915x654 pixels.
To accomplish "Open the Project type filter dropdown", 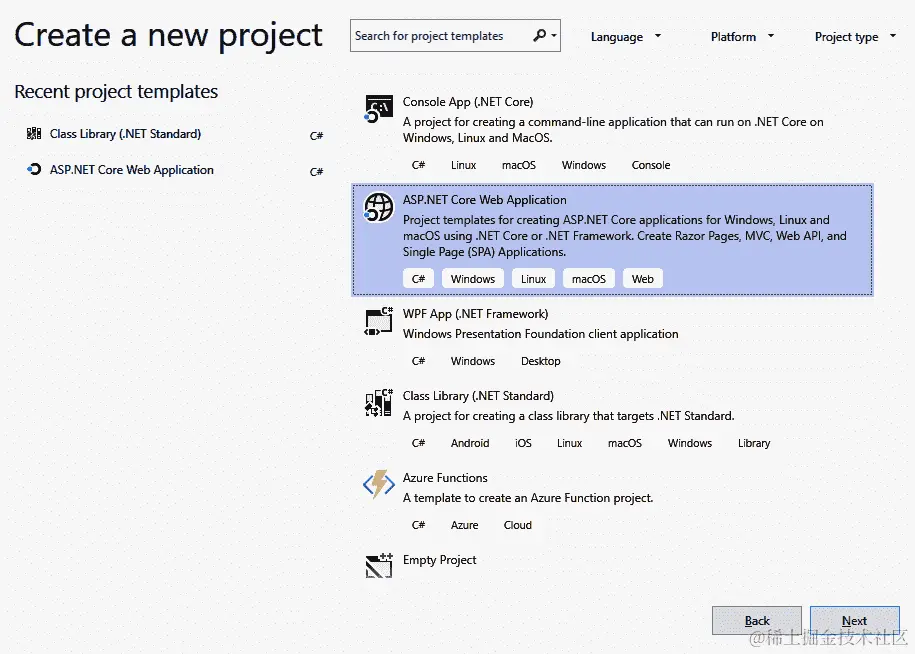I will pos(855,37).
